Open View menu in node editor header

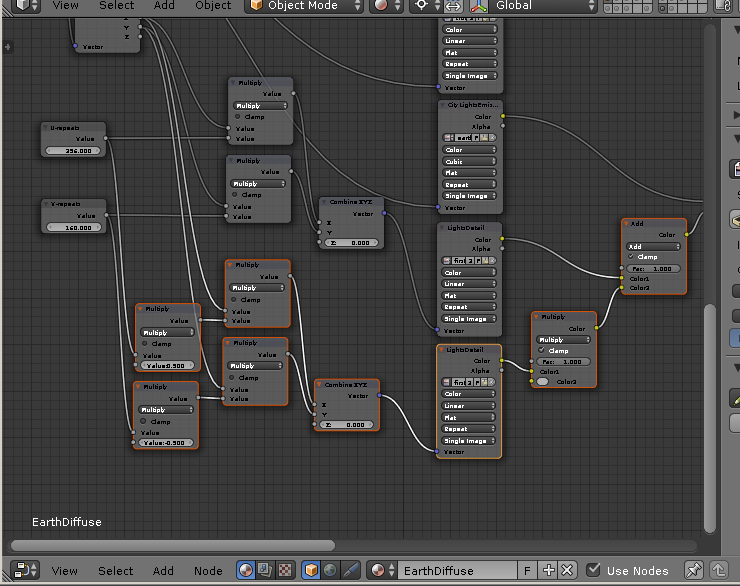[x=65, y=571]
